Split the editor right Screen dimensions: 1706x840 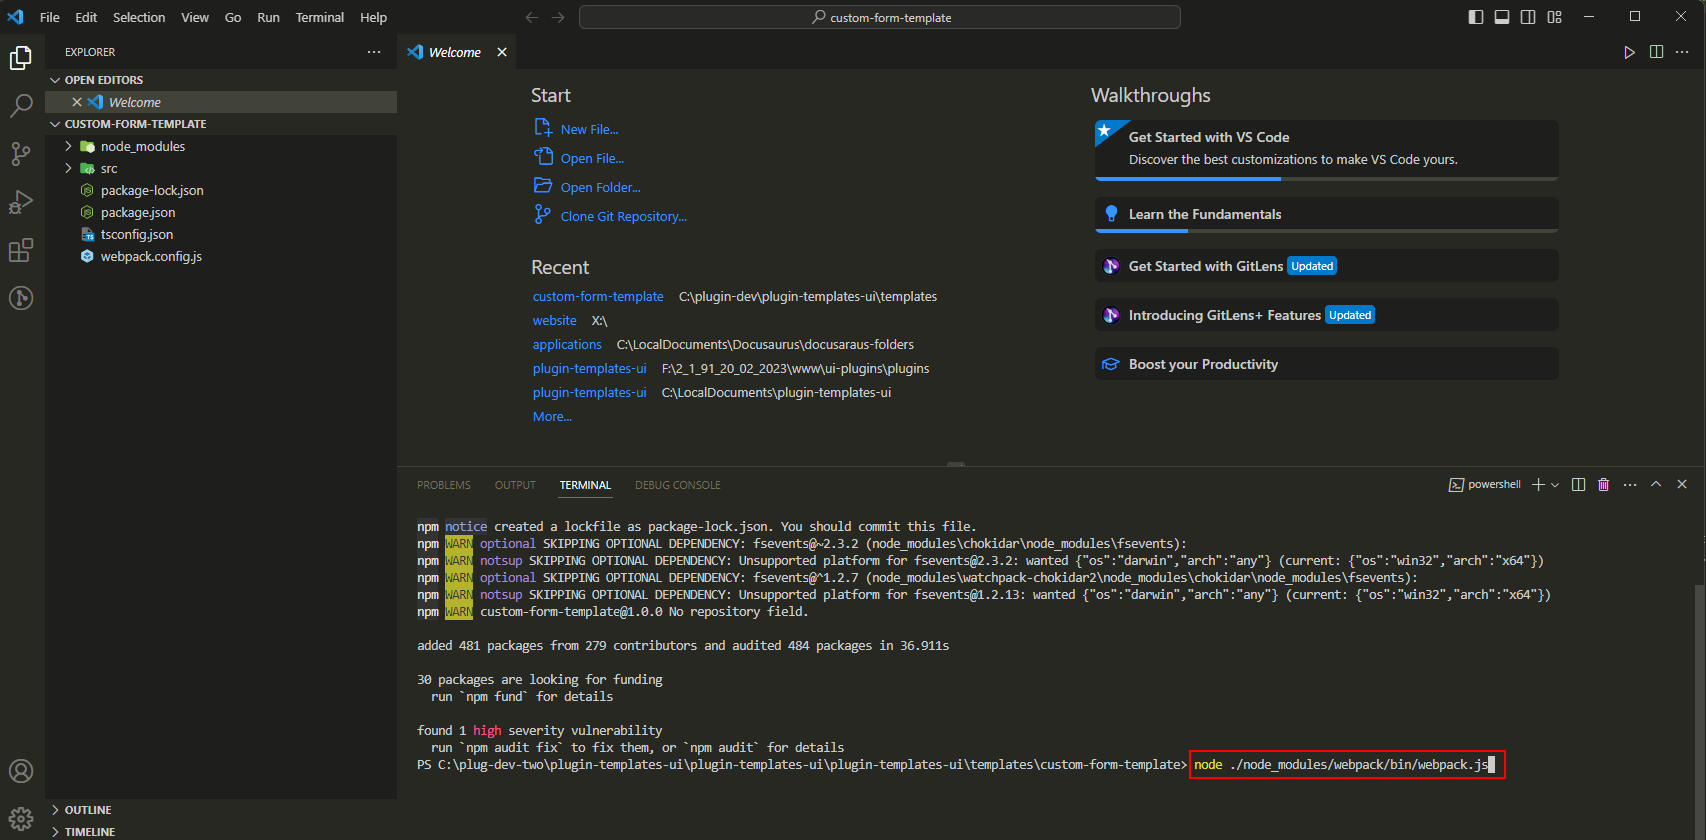click(x=1656, y=52)
